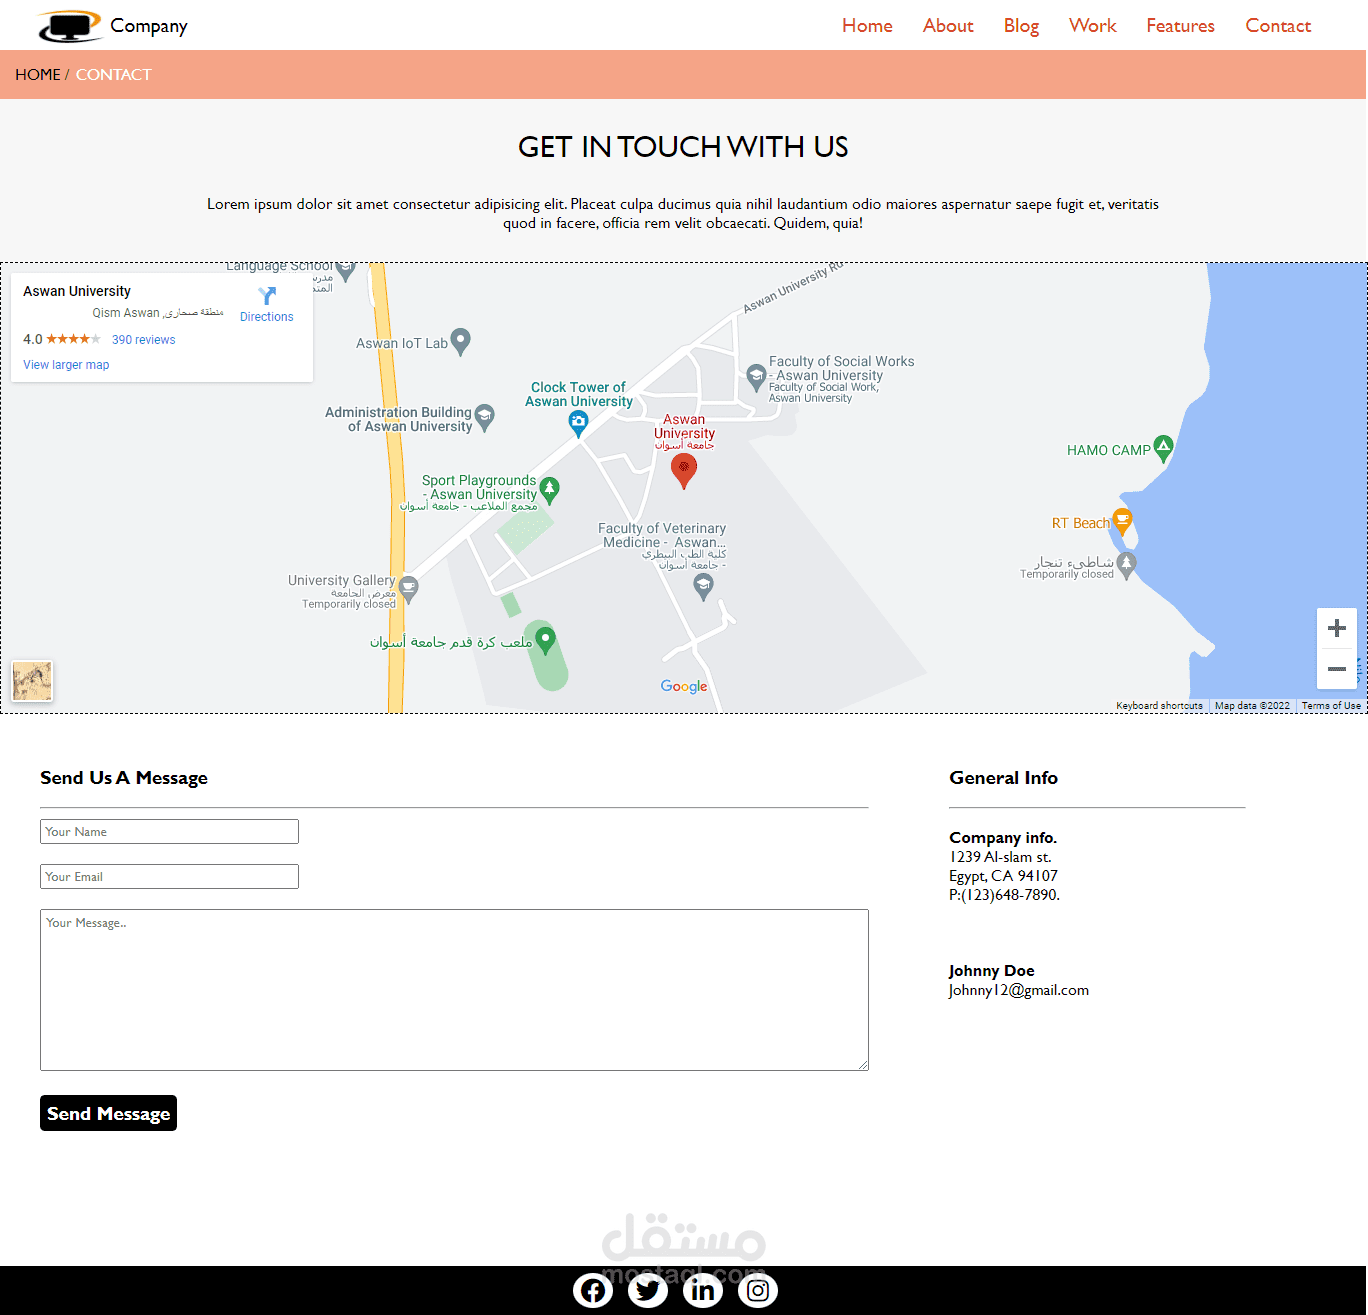This screenshot has width=1368, height=1315.
Task: Click the map zoom in plus button
Action: [x=1337, y=628]
